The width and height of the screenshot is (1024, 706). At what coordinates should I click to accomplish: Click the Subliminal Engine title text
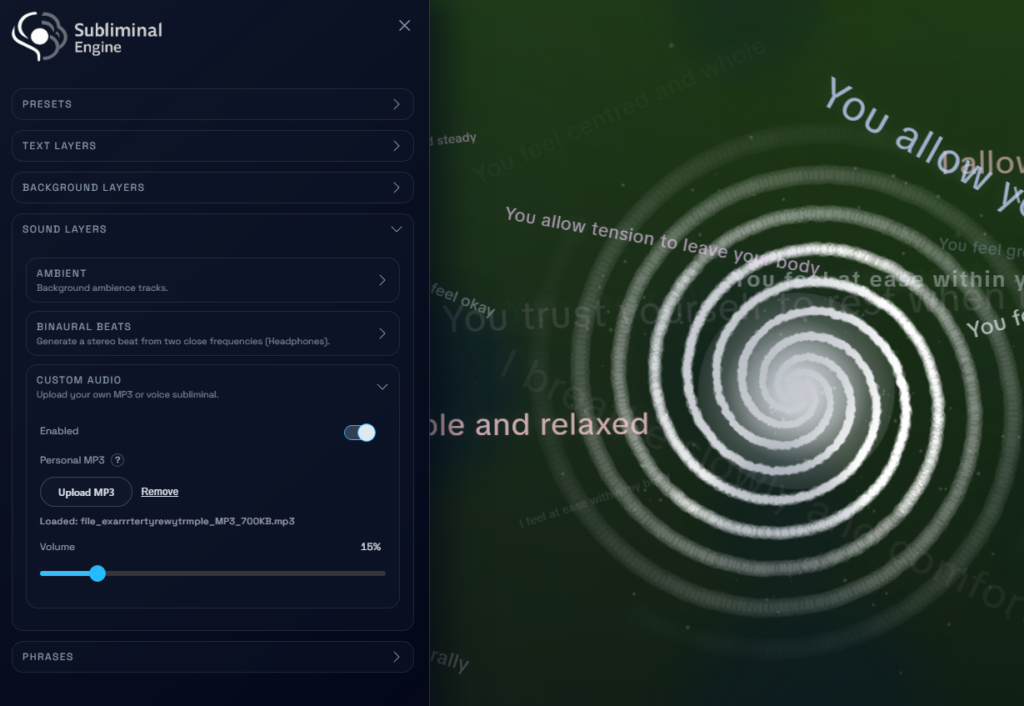tap(117, 38)
